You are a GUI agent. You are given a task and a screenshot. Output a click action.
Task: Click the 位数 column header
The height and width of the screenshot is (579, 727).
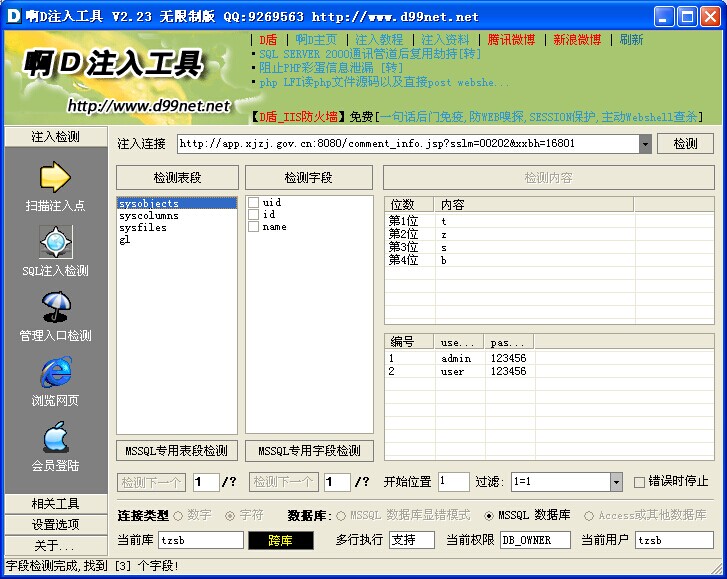(x=409, y=204)
